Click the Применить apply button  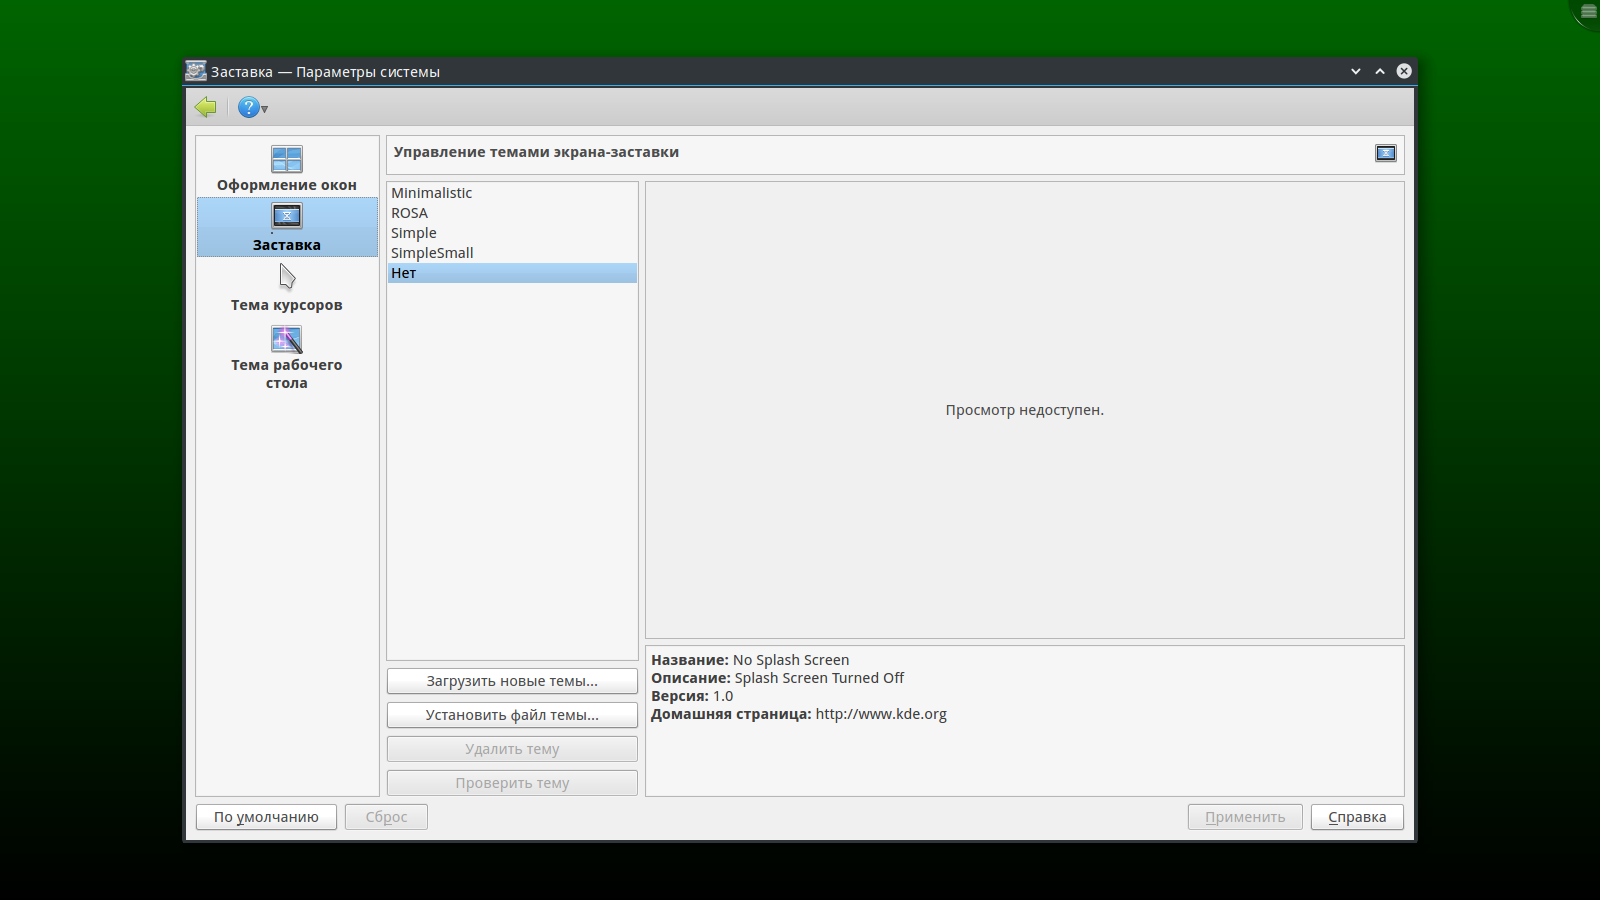(x=1245, y=817)
